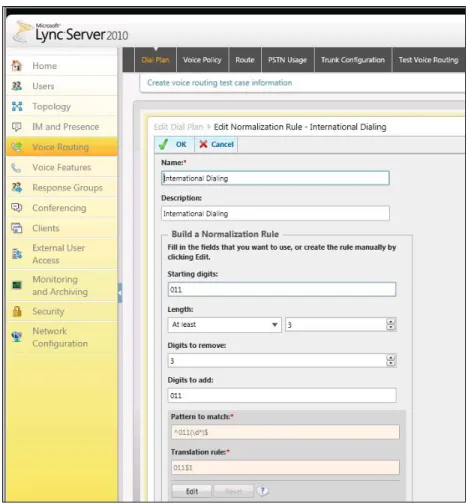Switch to the PSTN Usage tab
Viewport: 471px width, 504px height.
(288, 60)
